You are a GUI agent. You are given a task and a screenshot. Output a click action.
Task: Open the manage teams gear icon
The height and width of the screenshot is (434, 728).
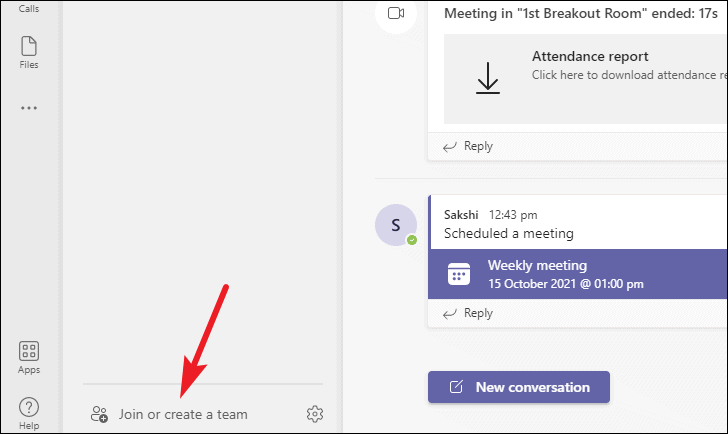tap(315, 414)
